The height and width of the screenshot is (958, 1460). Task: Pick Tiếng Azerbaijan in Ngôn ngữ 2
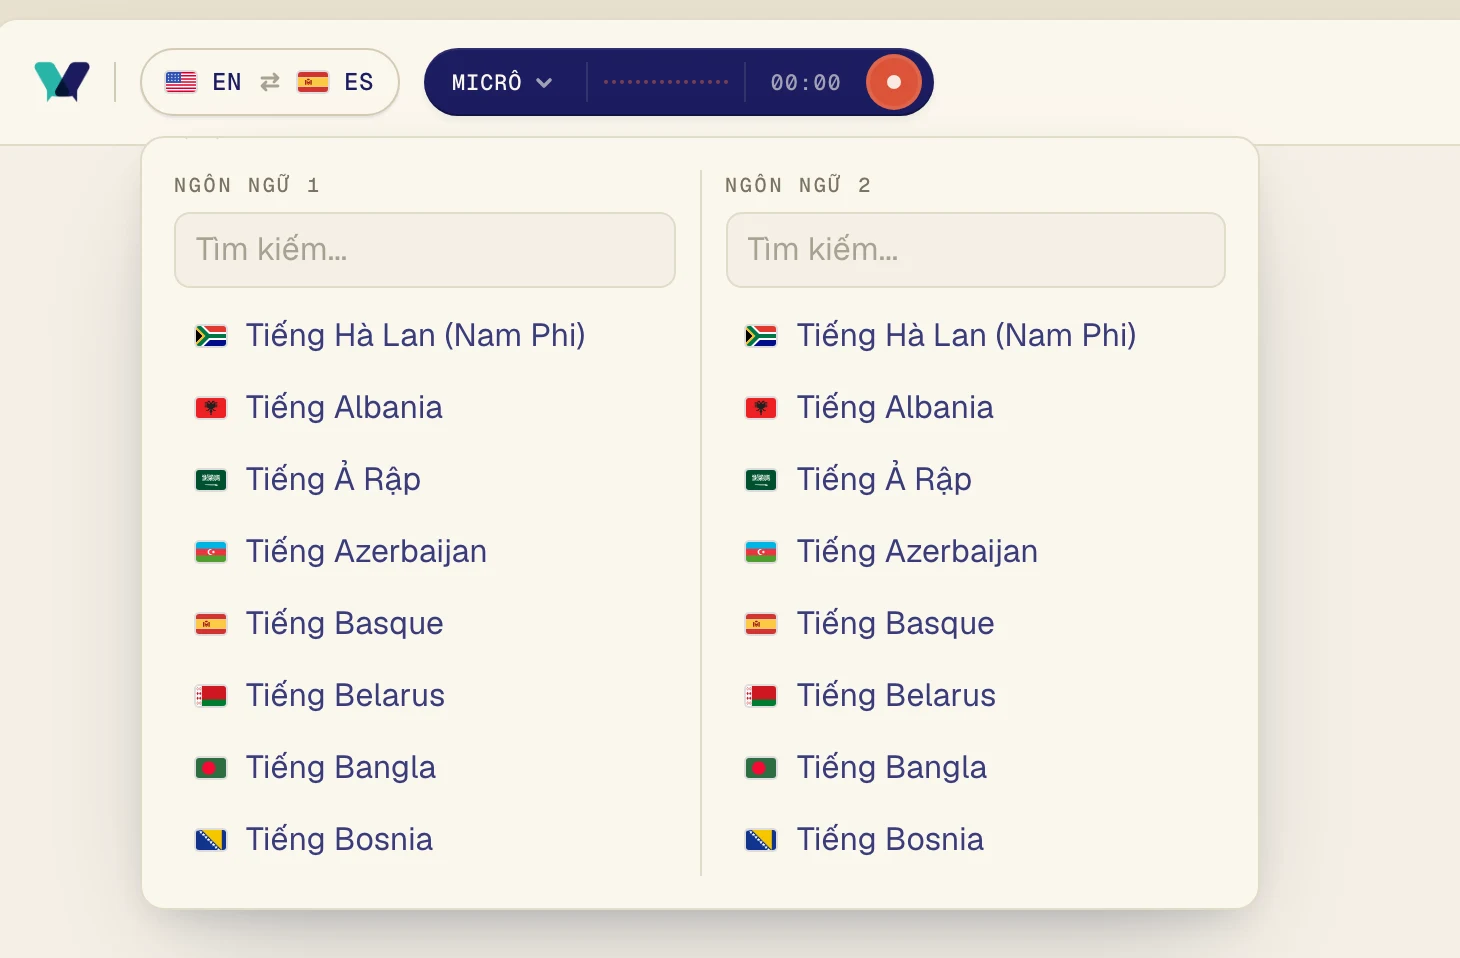coord(976,551)
